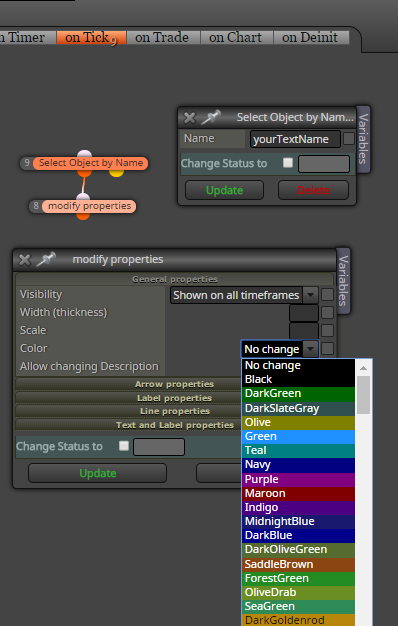Switch to the on Chart tab
The width and height of the screenshot is (398, 626).
[236, 38]
